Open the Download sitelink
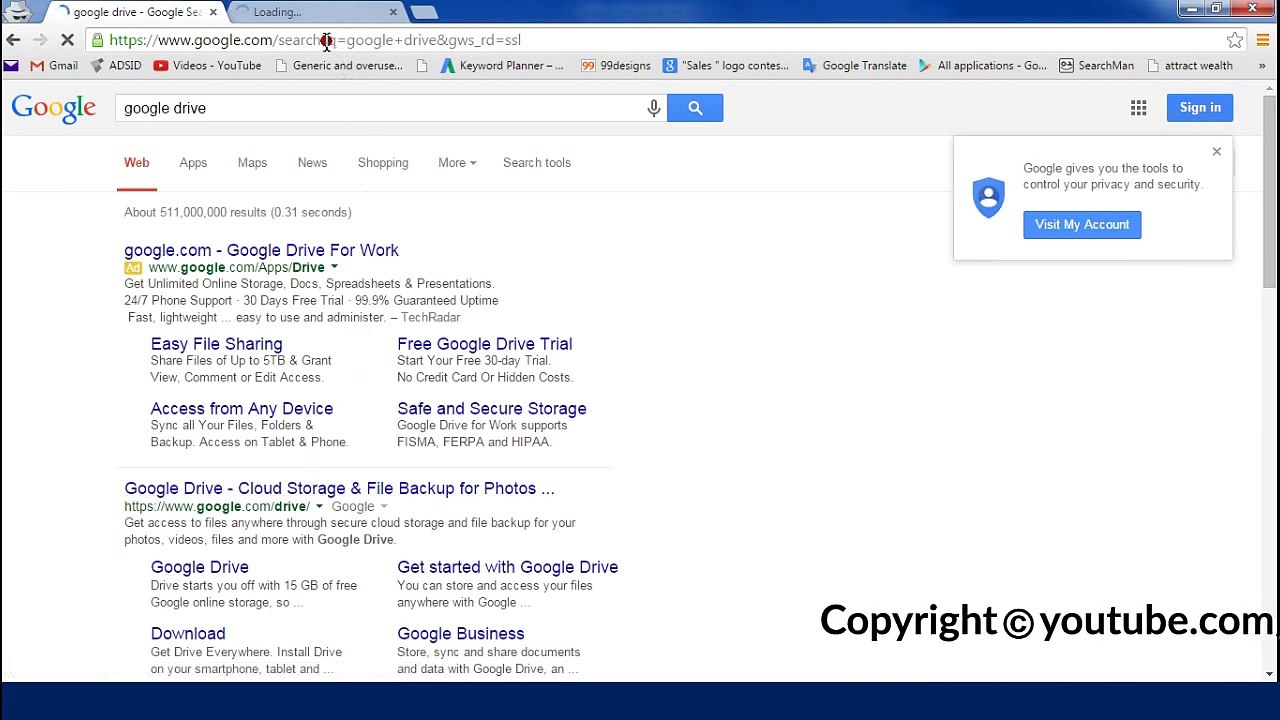 [188, 634]
